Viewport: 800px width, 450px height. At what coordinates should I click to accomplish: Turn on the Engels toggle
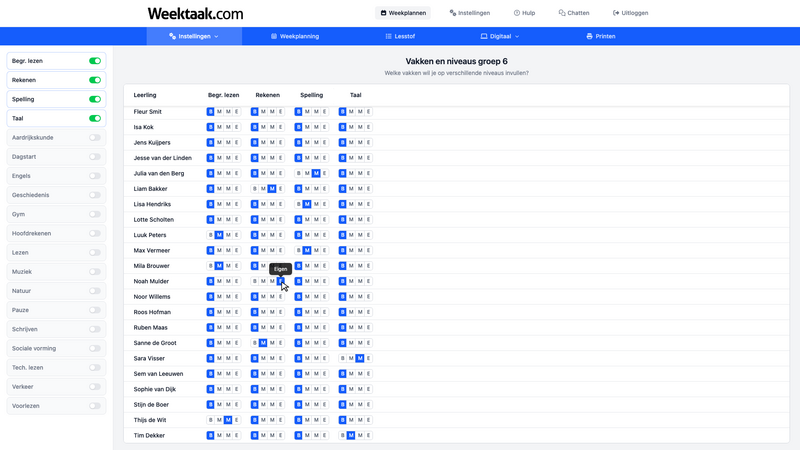pos(95,176)
